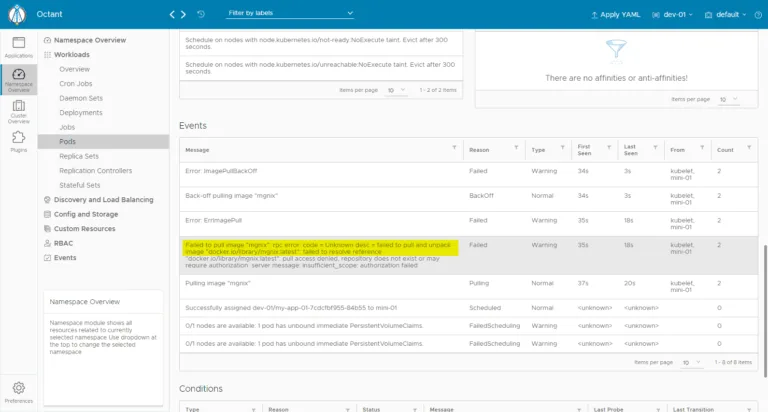Open Cron Jobs

[x=75, y=84]
